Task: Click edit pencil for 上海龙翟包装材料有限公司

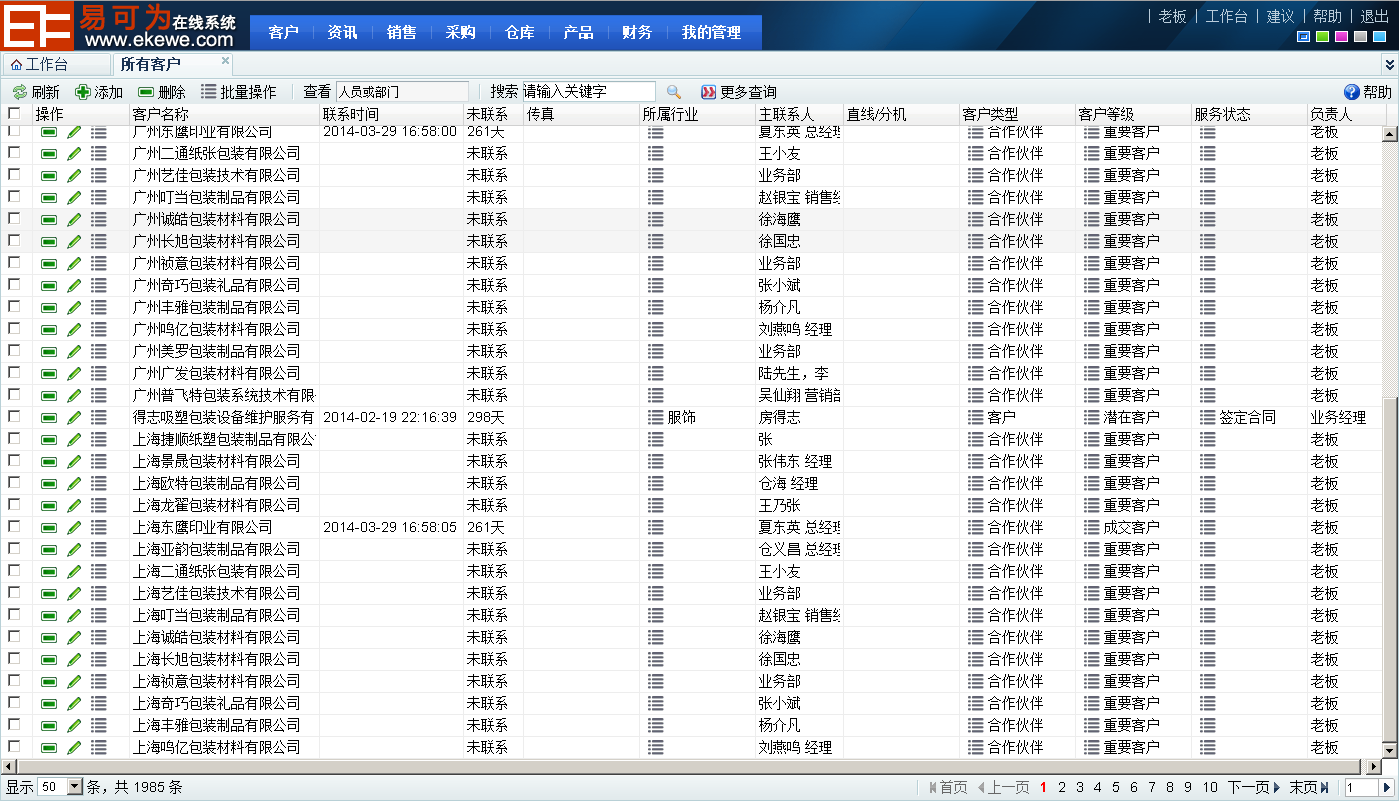Action: click(74, 506)
